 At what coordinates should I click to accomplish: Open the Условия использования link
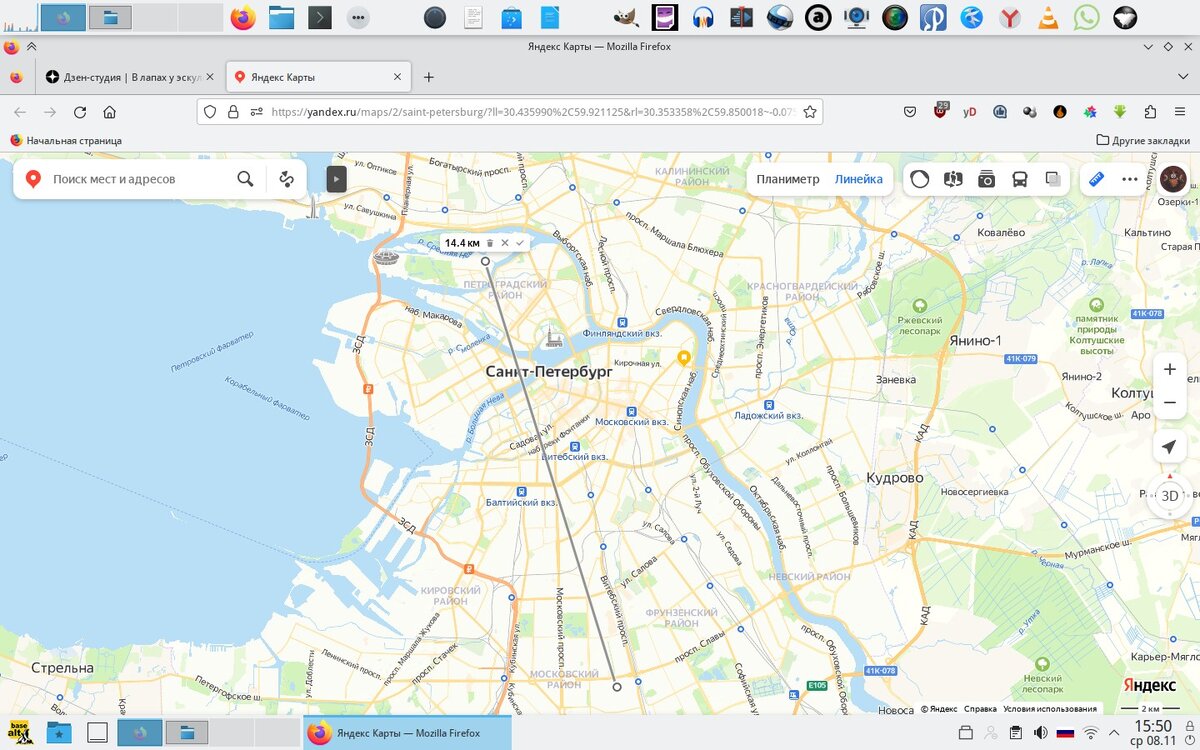tap(1050, 709)
